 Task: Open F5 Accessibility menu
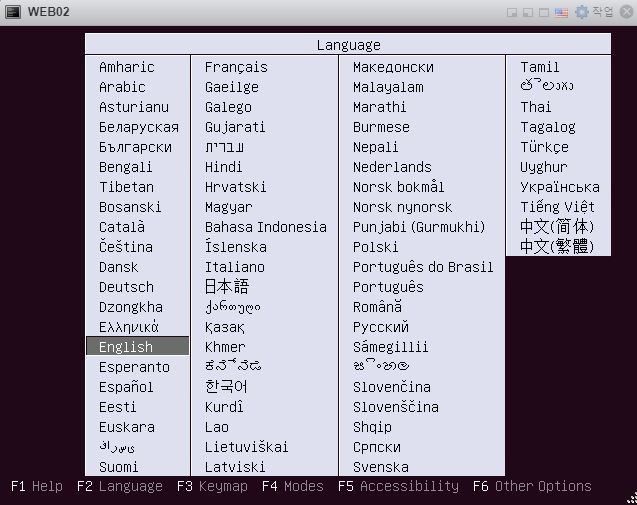point(398,486)
